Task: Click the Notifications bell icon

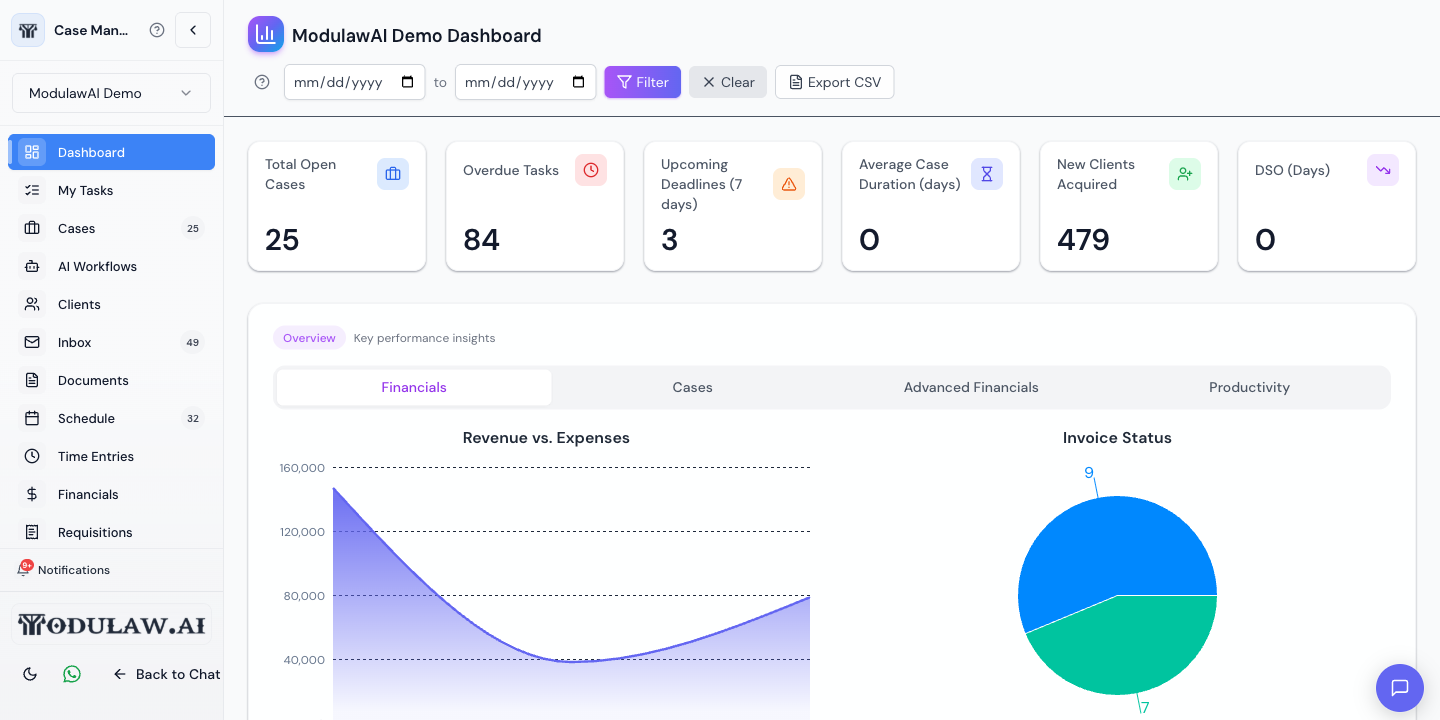Action: 24,569
